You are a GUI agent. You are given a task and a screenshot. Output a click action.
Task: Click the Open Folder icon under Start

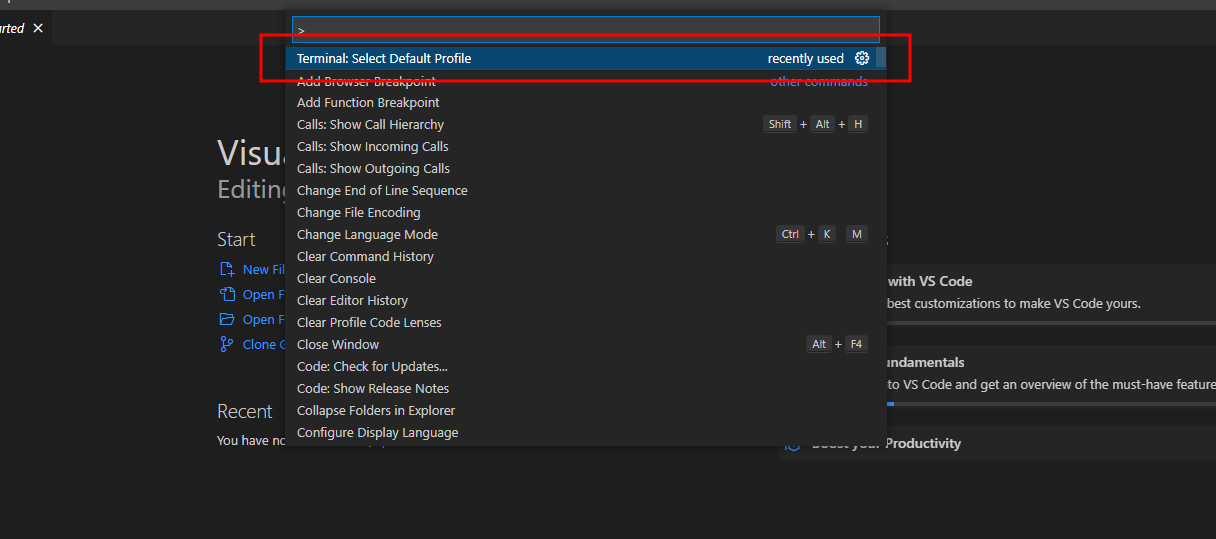226,319
